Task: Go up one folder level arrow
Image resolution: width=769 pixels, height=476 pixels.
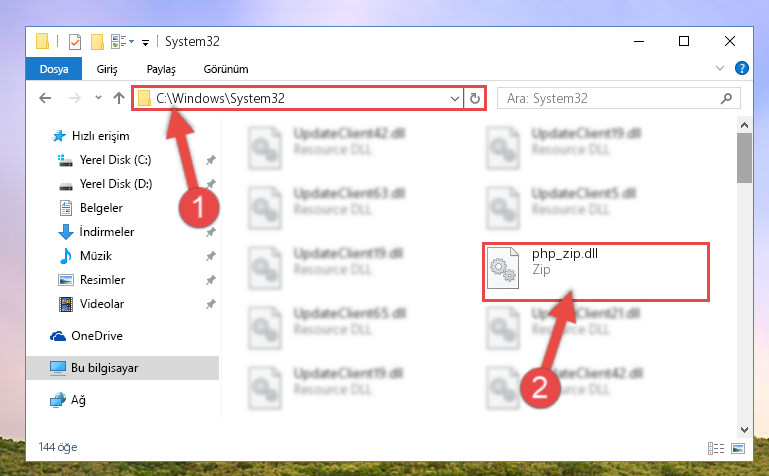Action: tap(119, 98)
